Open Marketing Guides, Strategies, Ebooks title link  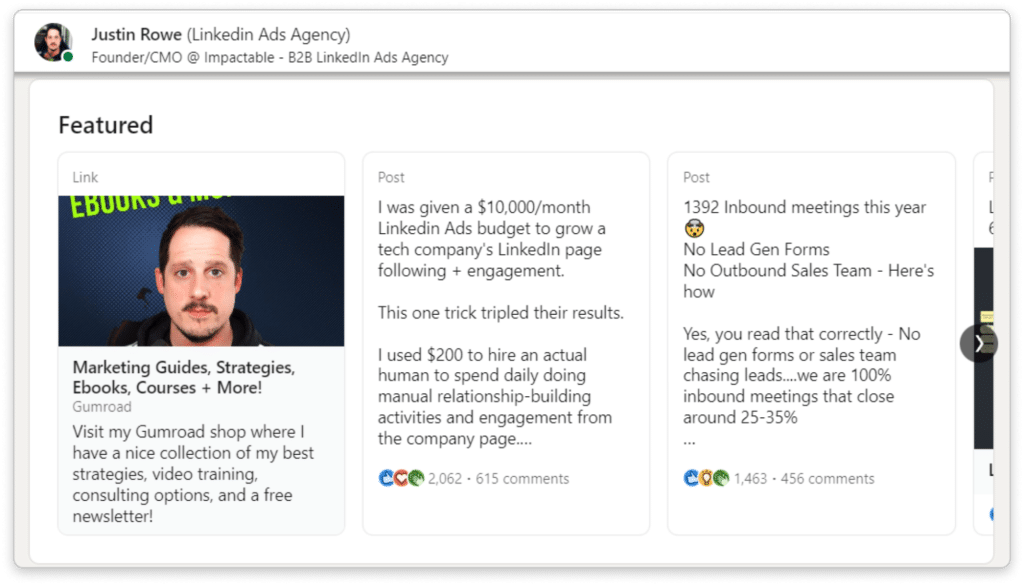184,377
